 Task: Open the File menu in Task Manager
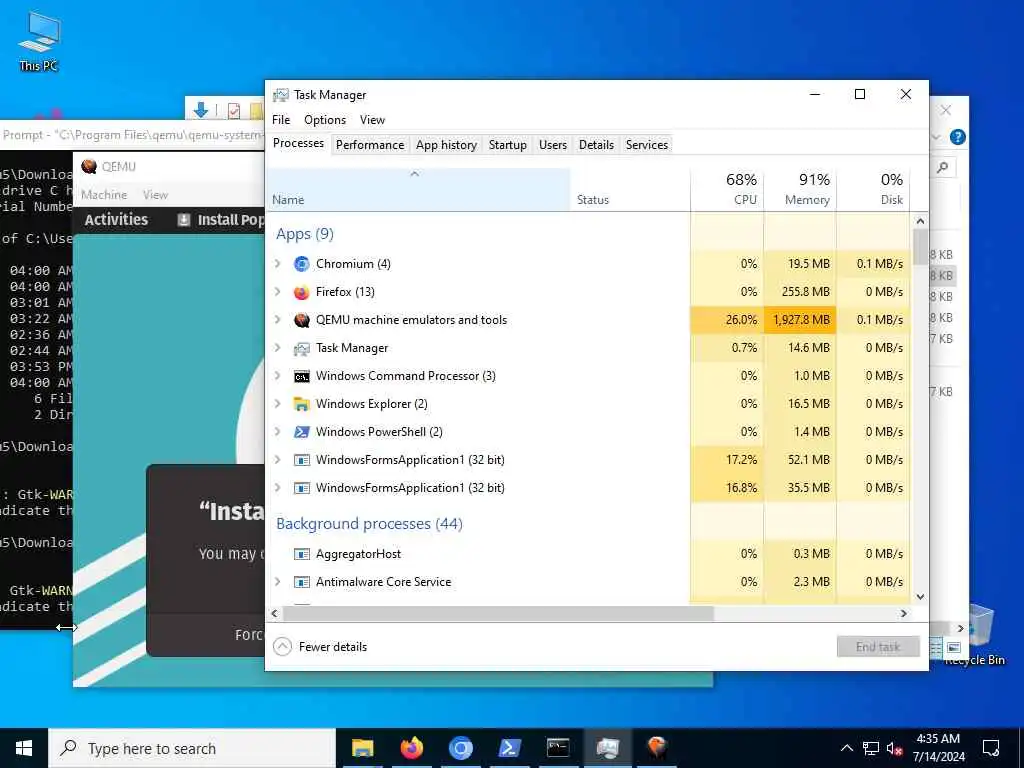pos(281,120)
